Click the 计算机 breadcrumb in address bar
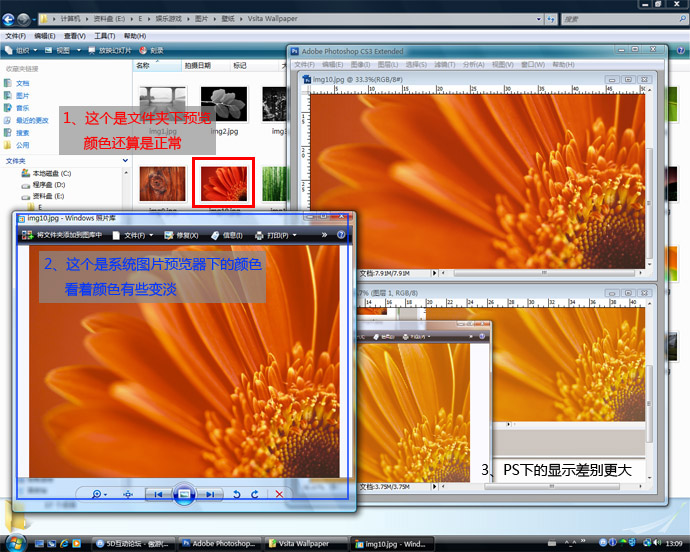This screenshot has height=552, width=690. [x=70, y=19]
